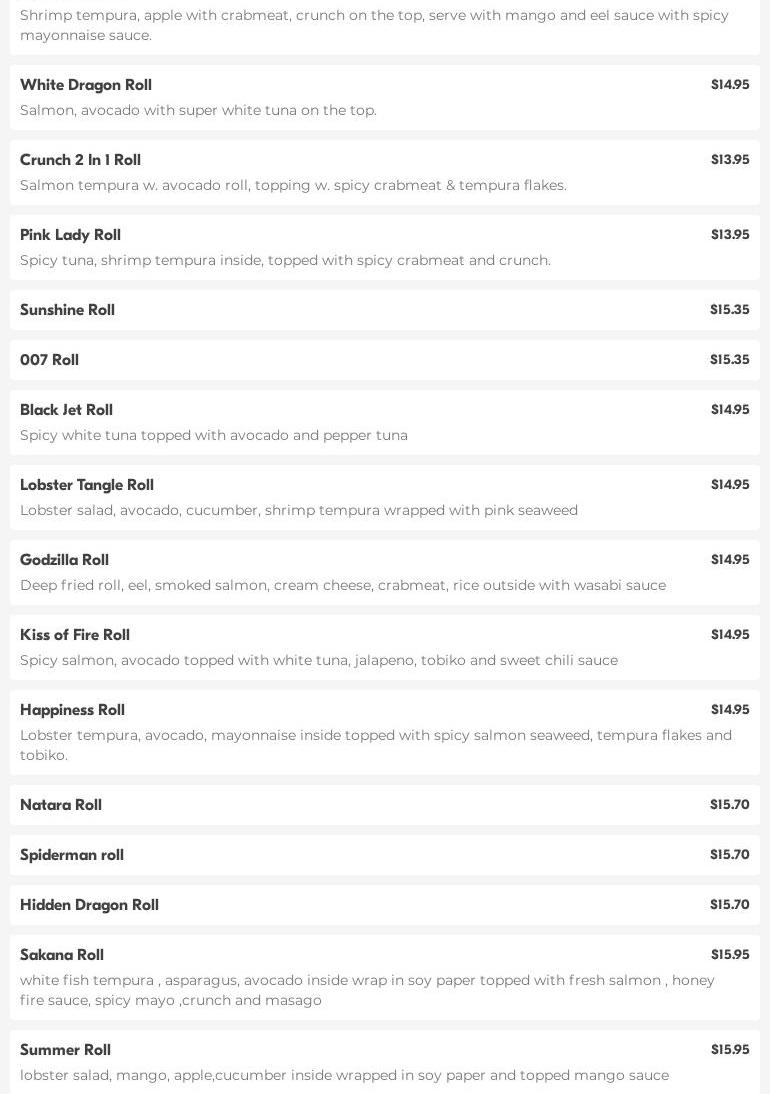Choose the Natara Roll item
Screen dimensions: 770x1094
(61, 805)
